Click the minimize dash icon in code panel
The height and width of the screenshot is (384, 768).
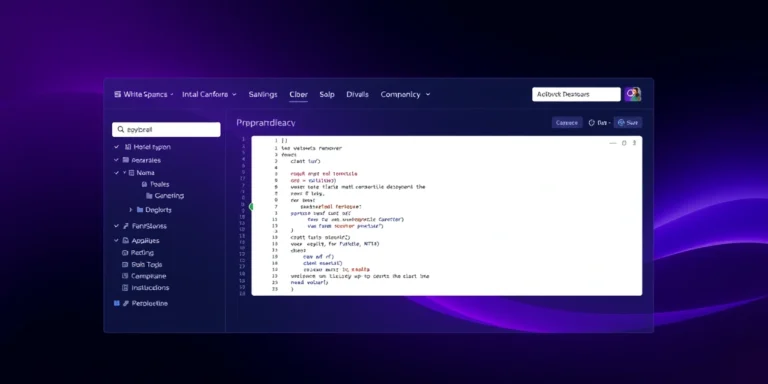613,143
